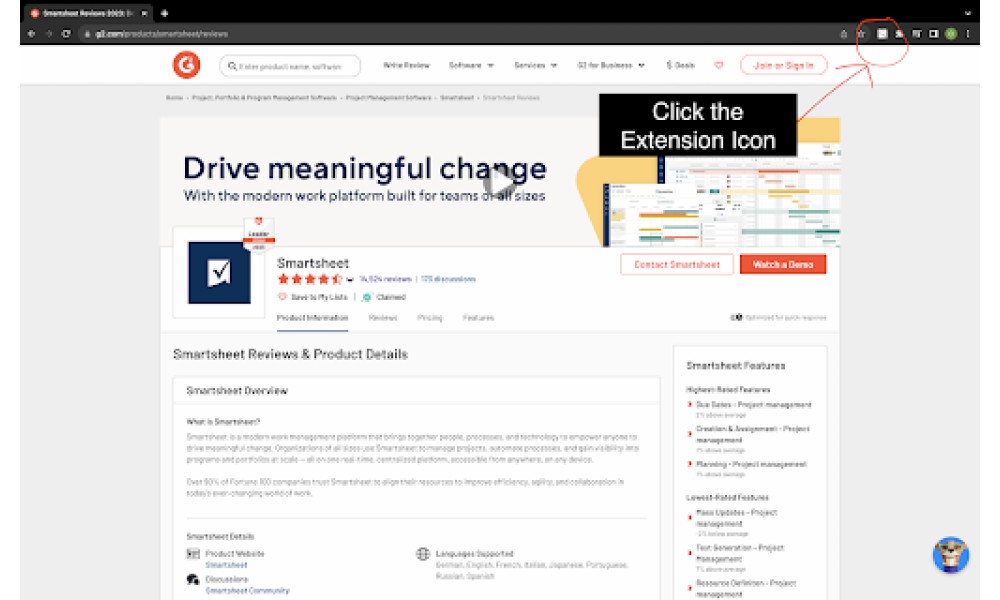Click the browser back arrow
Viewport: 1000px width, 600px height.
(x=31, y=34)
